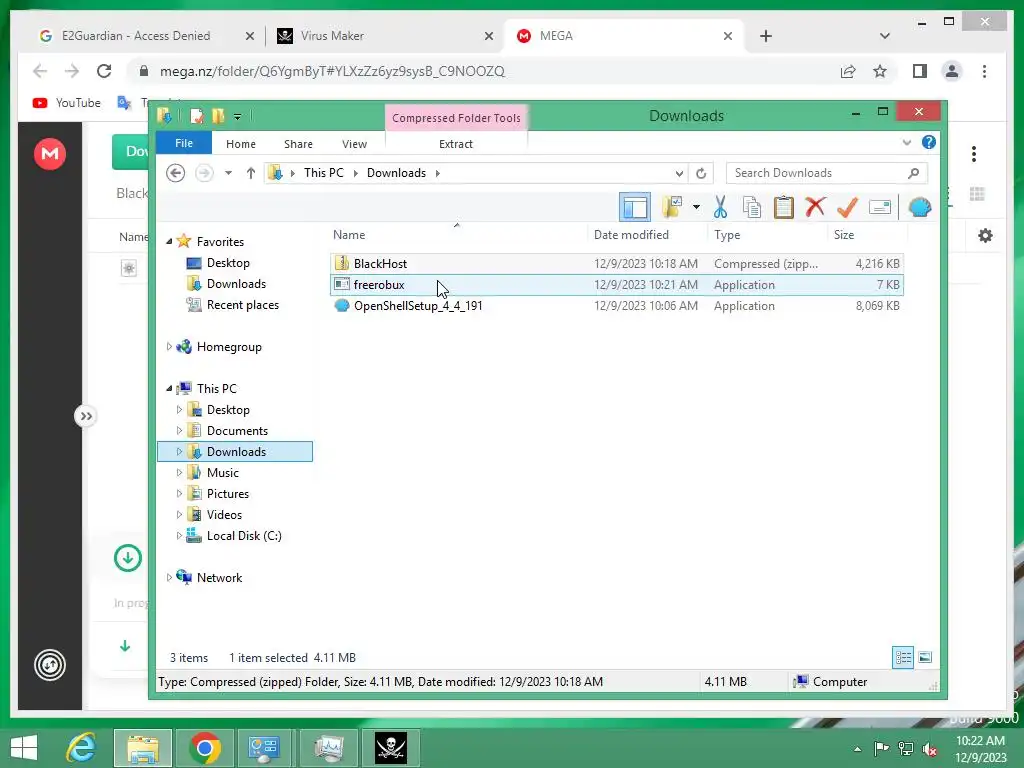Cut the selection with scissors icon
1024x768 pixels.
point(720,208)
